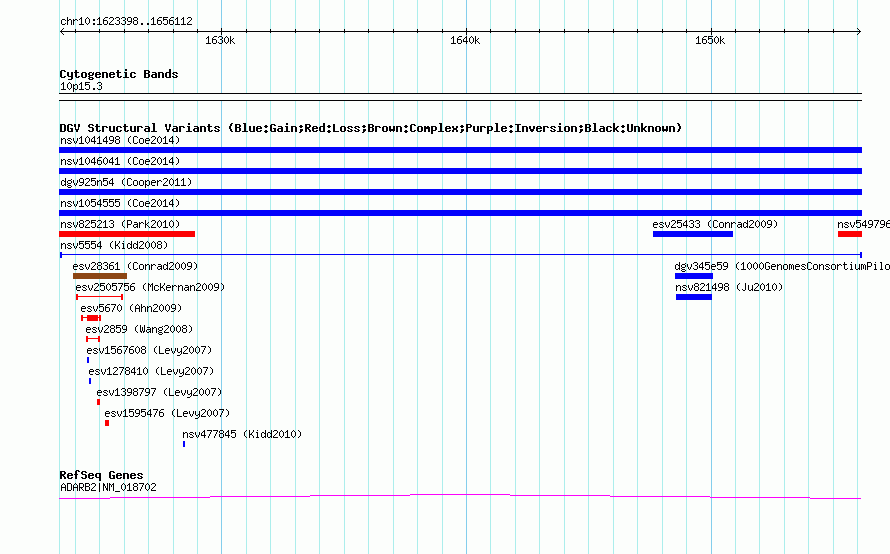890x554 pixels.
Task: Open the dgv925n54 (Cooper2011) gain bar
Action: pos(460,192)
